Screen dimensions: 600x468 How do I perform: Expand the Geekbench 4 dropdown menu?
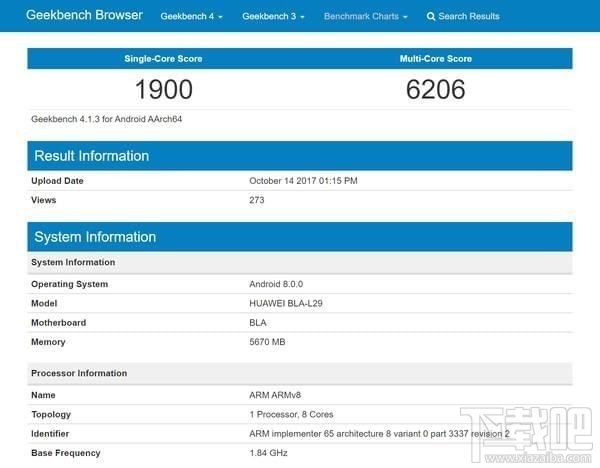point(191,16)
